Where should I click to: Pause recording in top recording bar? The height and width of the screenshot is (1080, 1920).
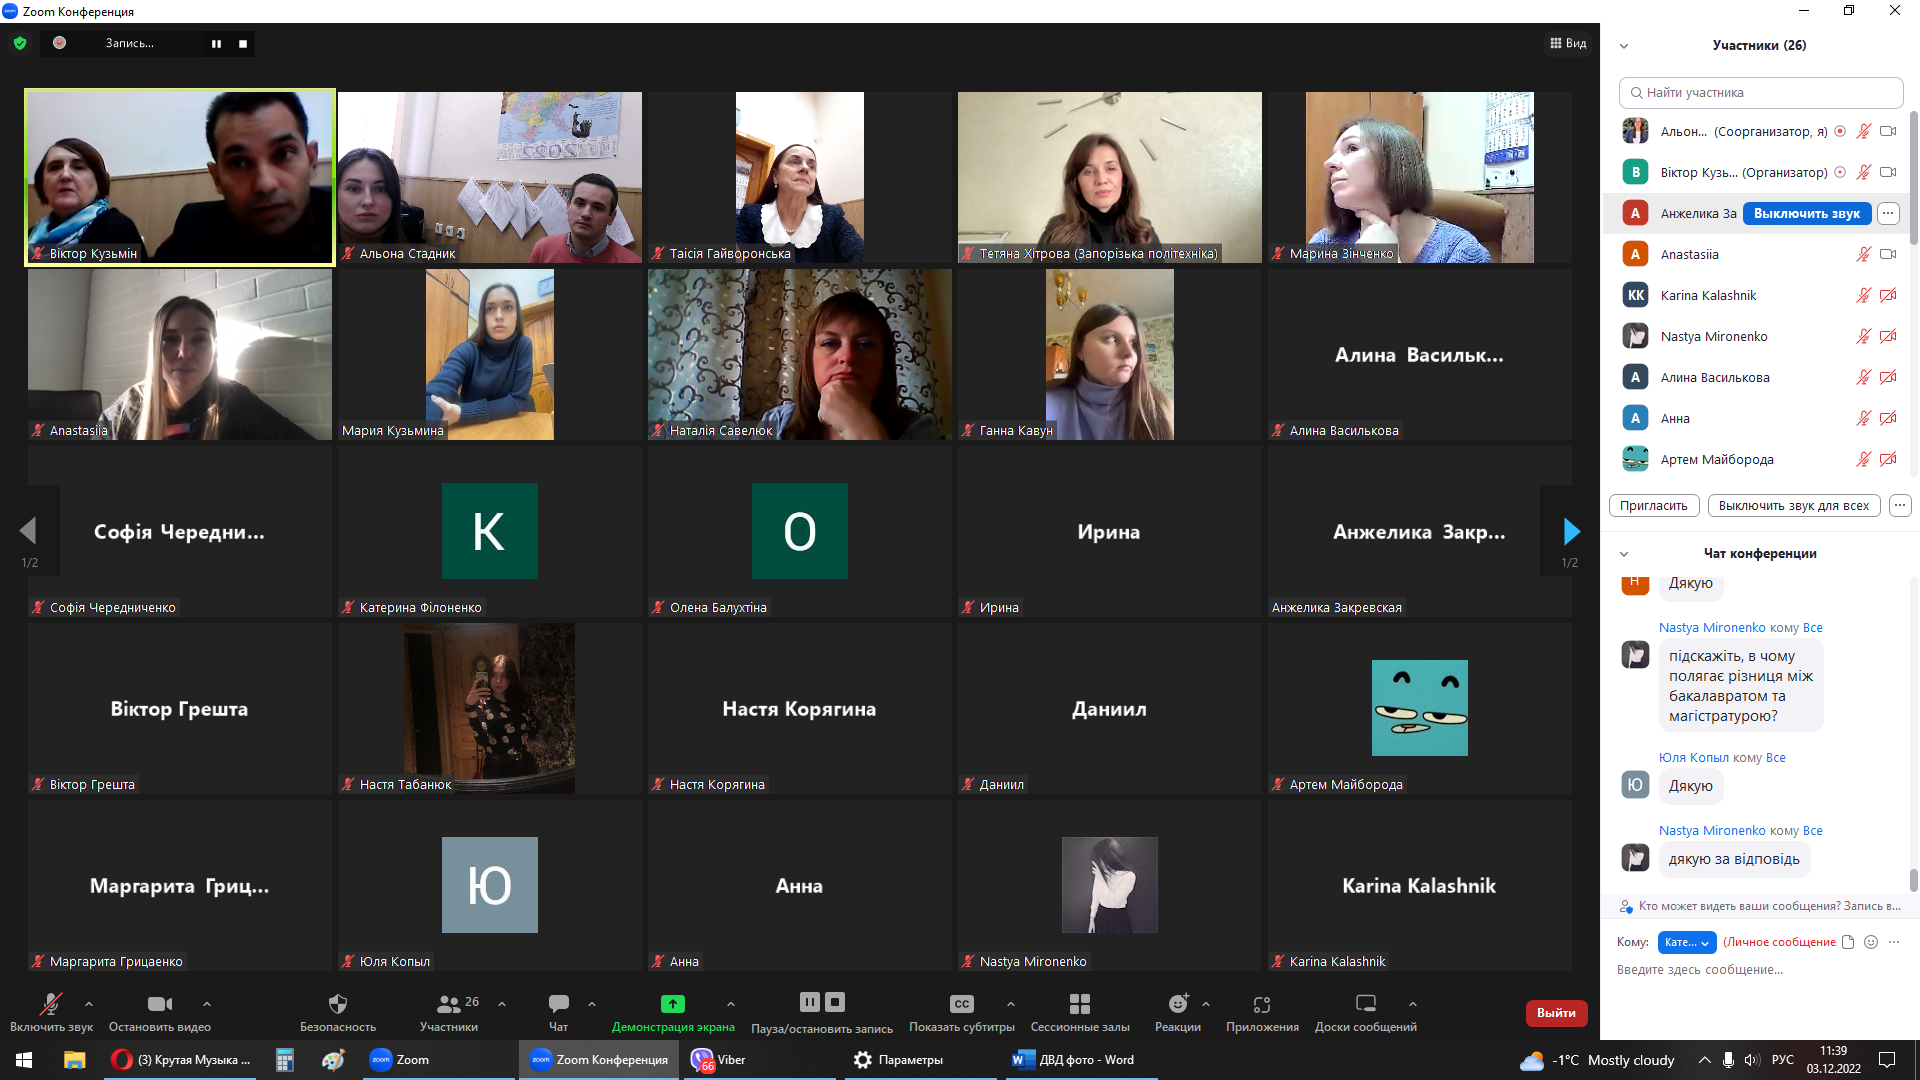(216, 44)
